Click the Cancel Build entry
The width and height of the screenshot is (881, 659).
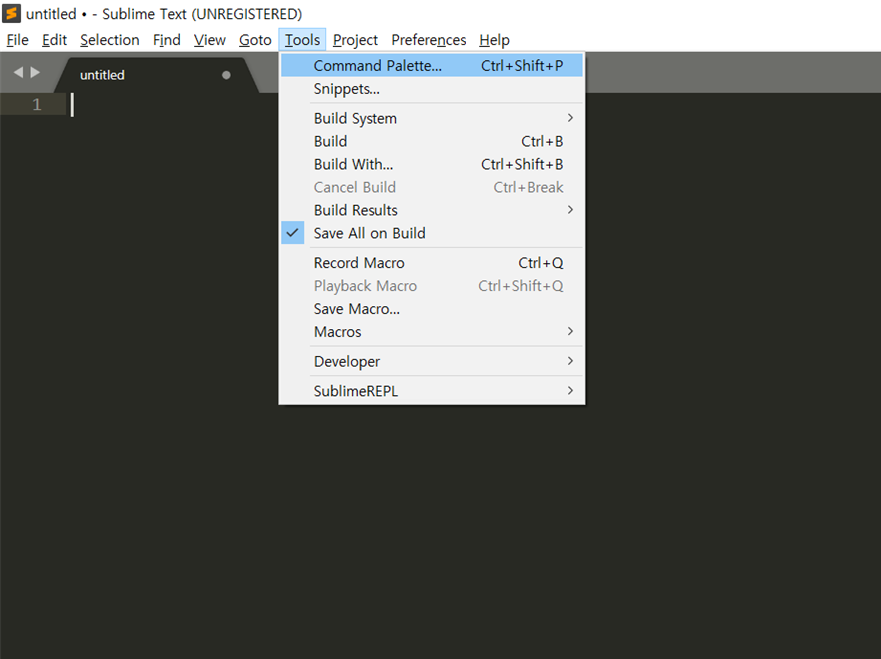432,187
